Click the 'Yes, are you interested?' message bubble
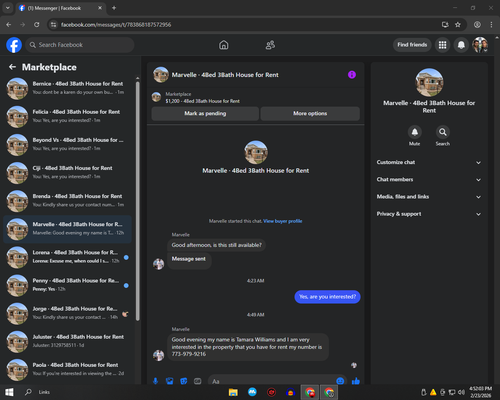Screen dimensions: 500x400 click(327, 297)
